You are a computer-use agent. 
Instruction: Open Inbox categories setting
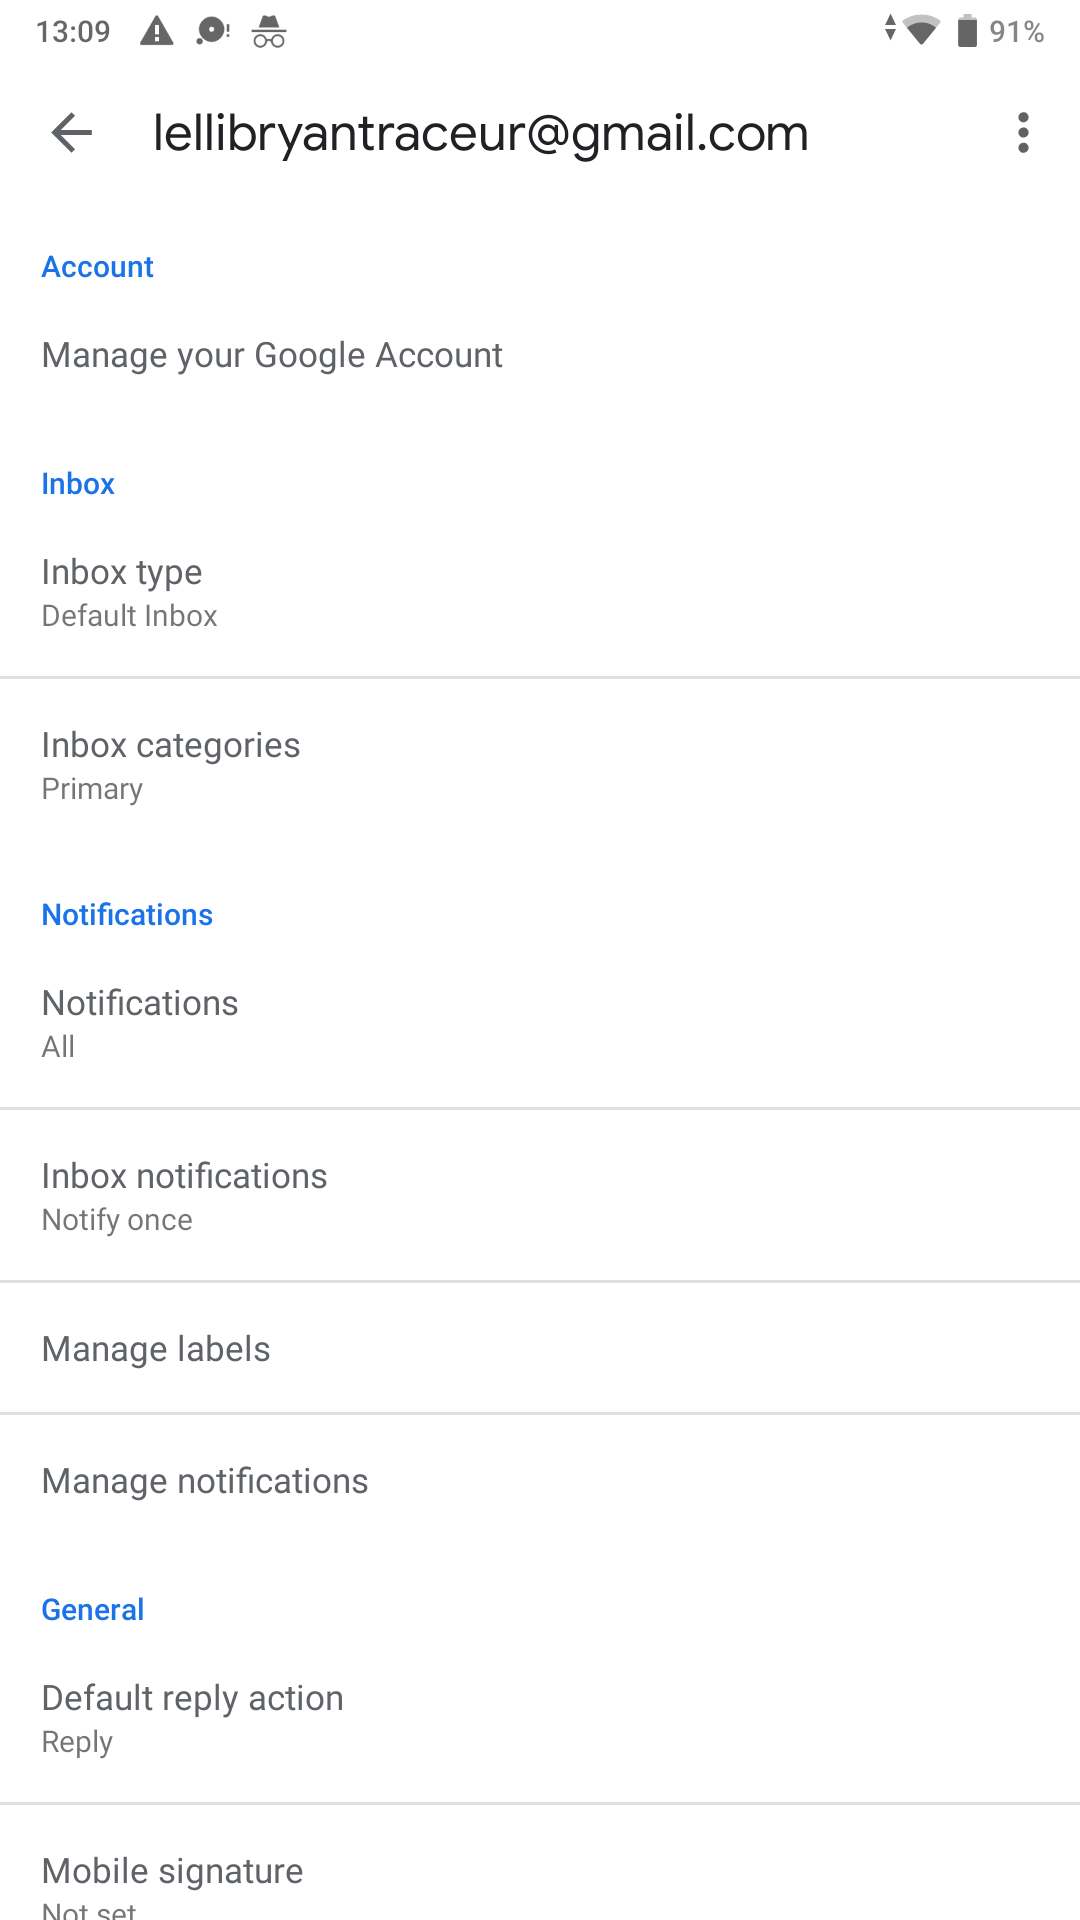540,765
